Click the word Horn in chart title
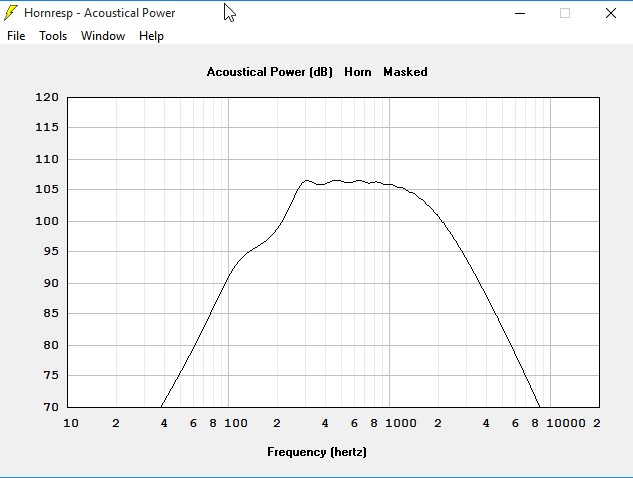The height and width of the screenshot is (478, 633). coord(358,72)
